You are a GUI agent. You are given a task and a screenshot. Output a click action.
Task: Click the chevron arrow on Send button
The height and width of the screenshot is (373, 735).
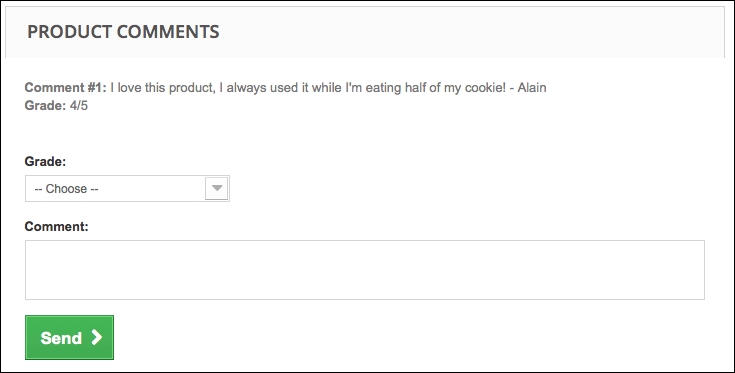pyautogui.click(x=97, y=337)
